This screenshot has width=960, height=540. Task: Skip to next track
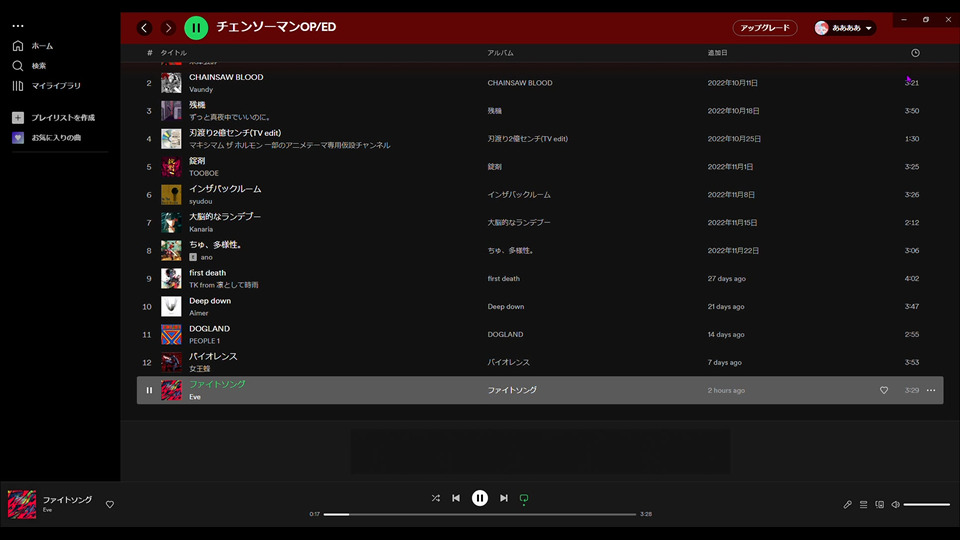pos(503,498)
